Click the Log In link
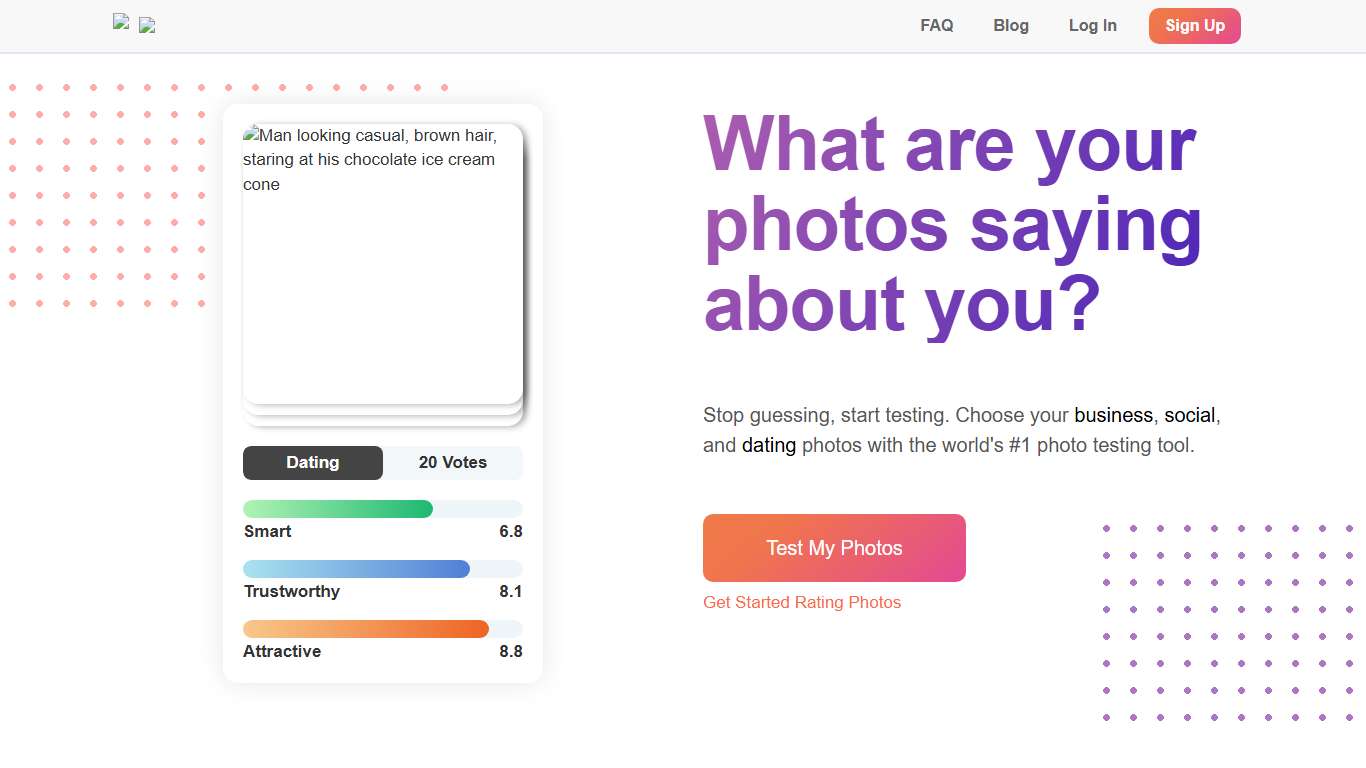The width and height of the screenshot is (1366, 768). pyautogui.click(x=1092, y=25)
